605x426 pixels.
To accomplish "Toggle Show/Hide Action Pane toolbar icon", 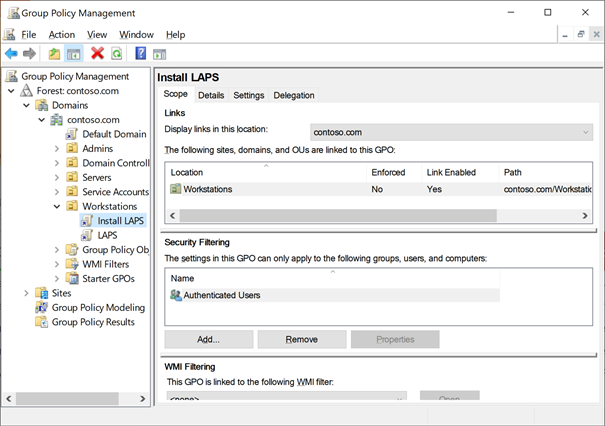I will point(159,54).
